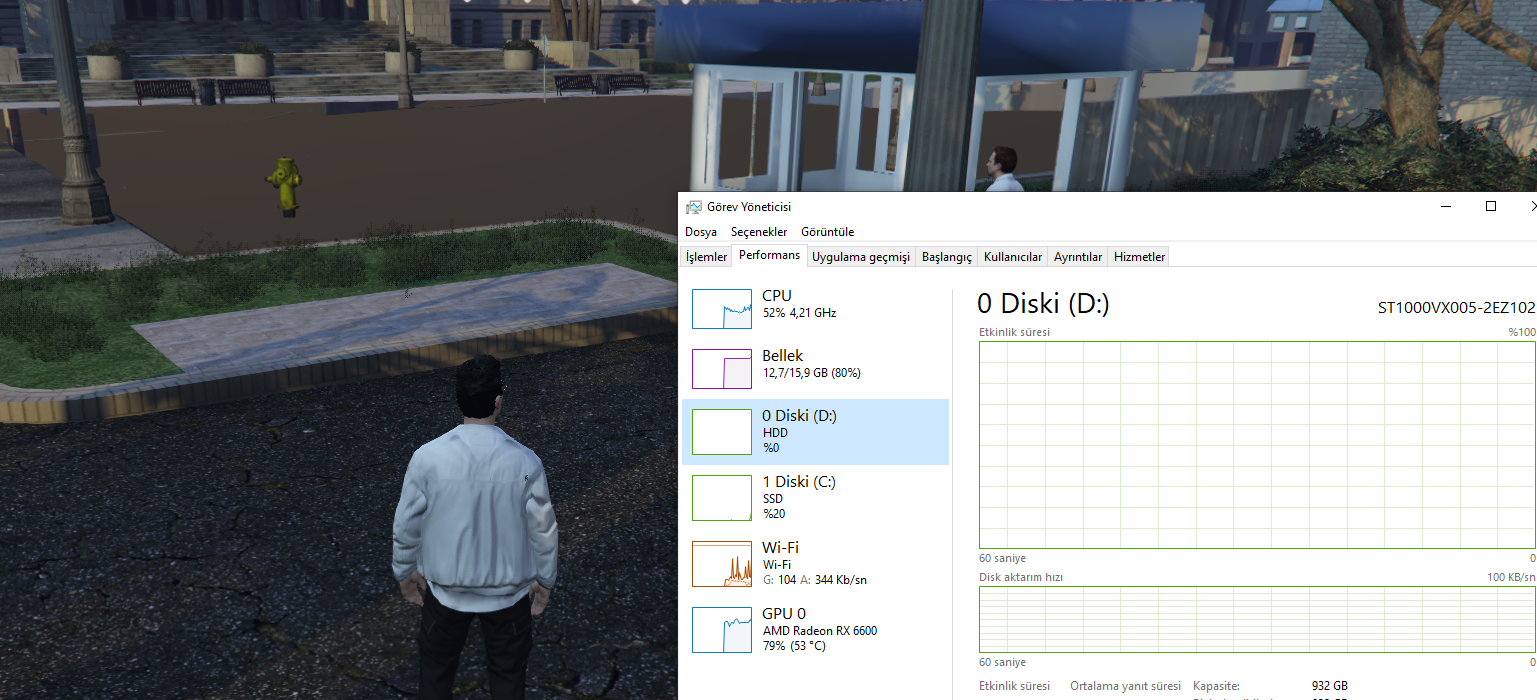
Task: Click the SSD label under 1 Diski
Action: (773, 499)
